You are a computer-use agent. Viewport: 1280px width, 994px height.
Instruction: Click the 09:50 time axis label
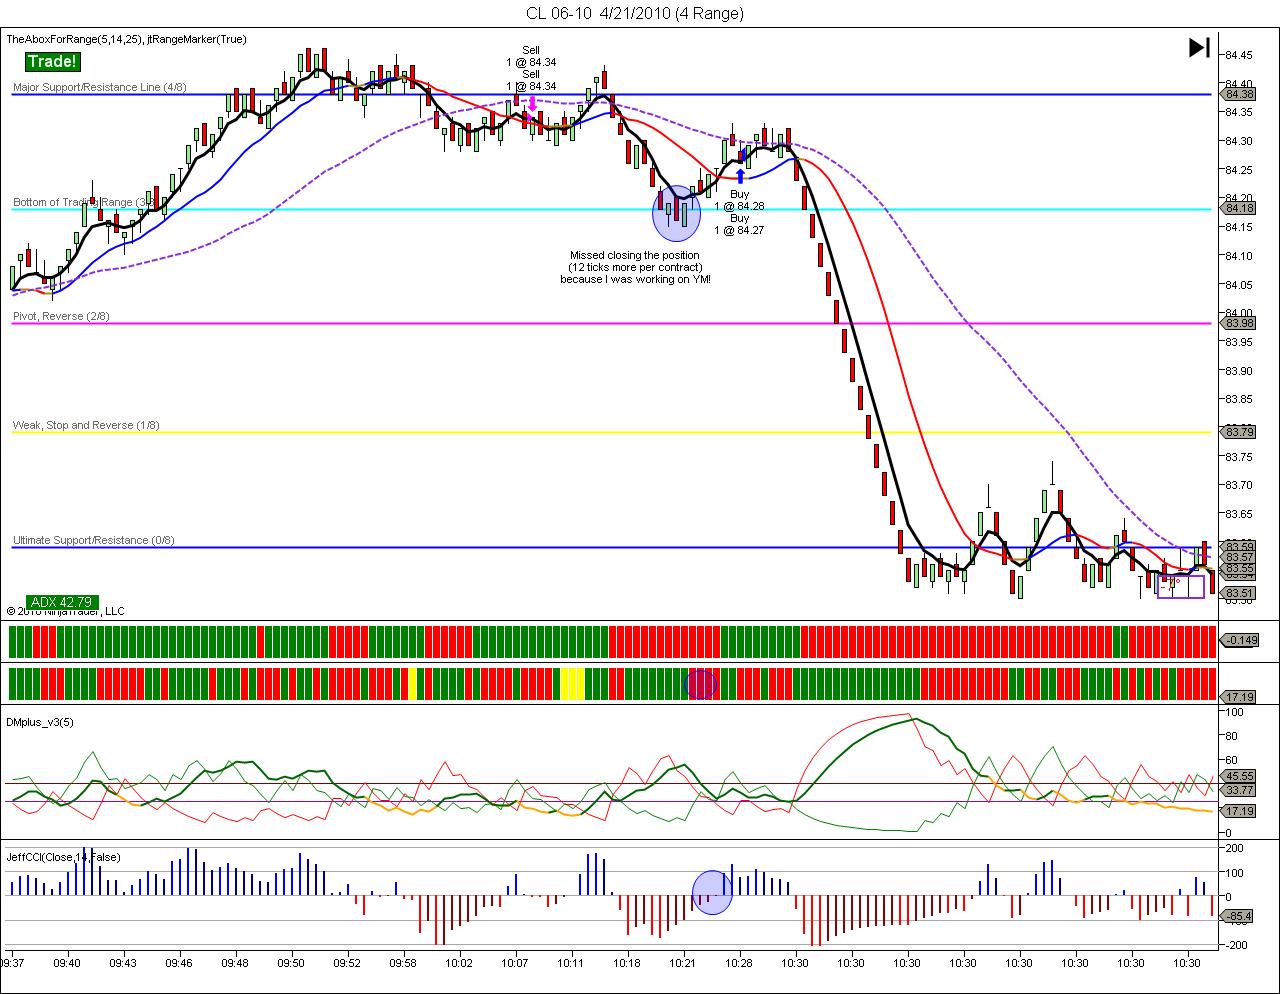coord(291,963)
